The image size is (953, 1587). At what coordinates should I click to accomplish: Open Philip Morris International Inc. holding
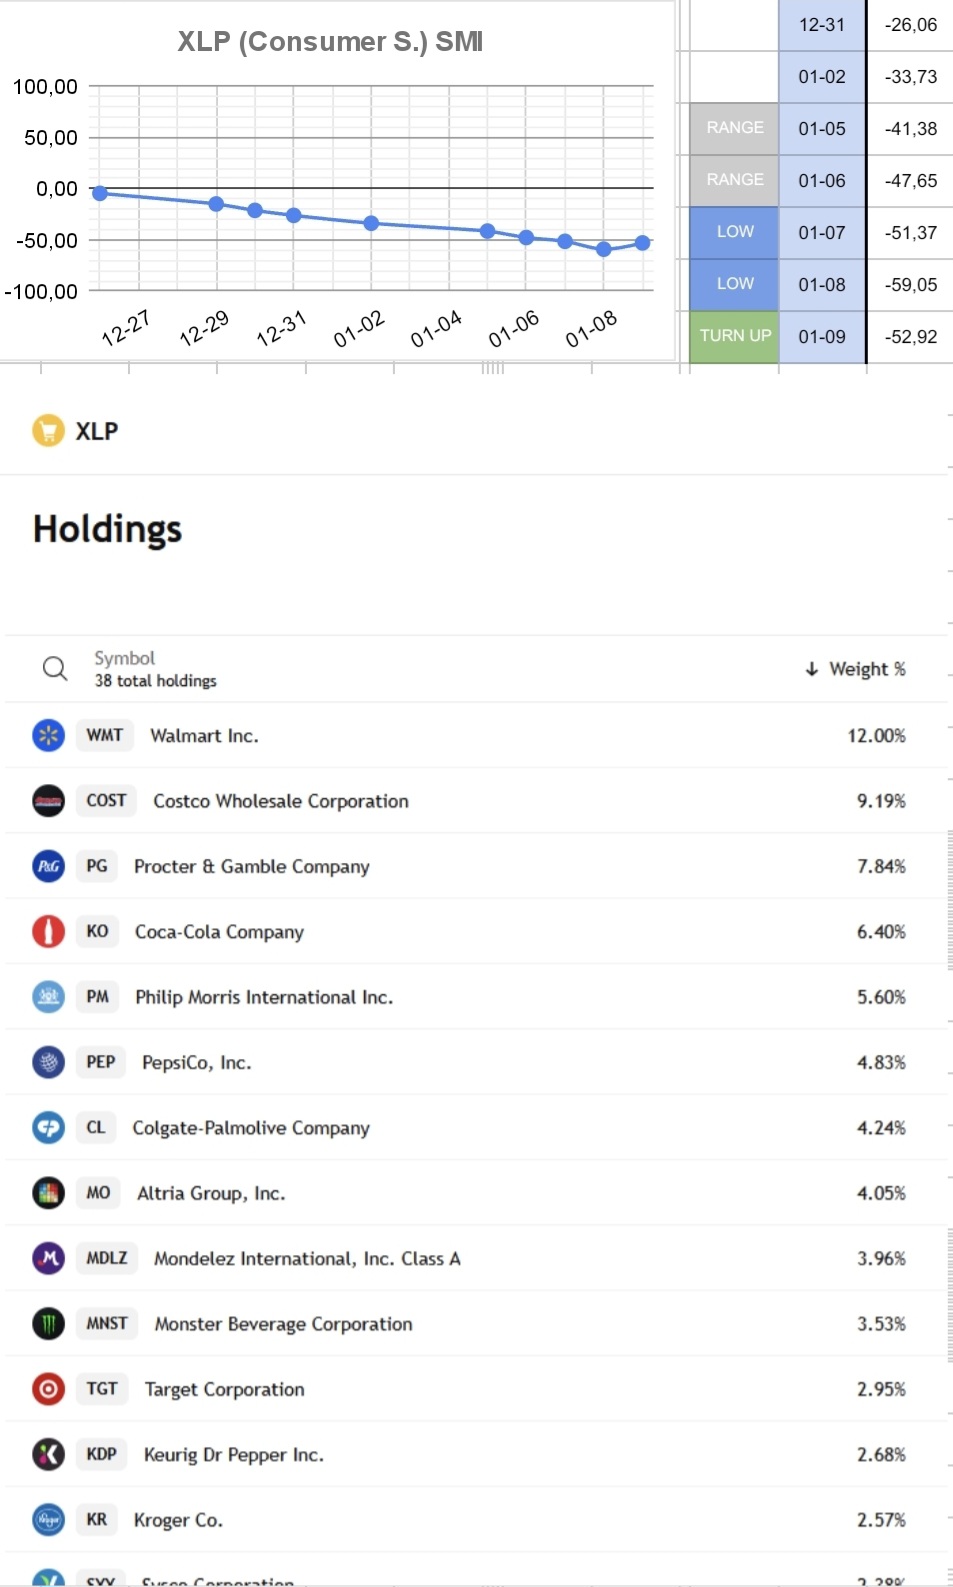coord(264,997)
